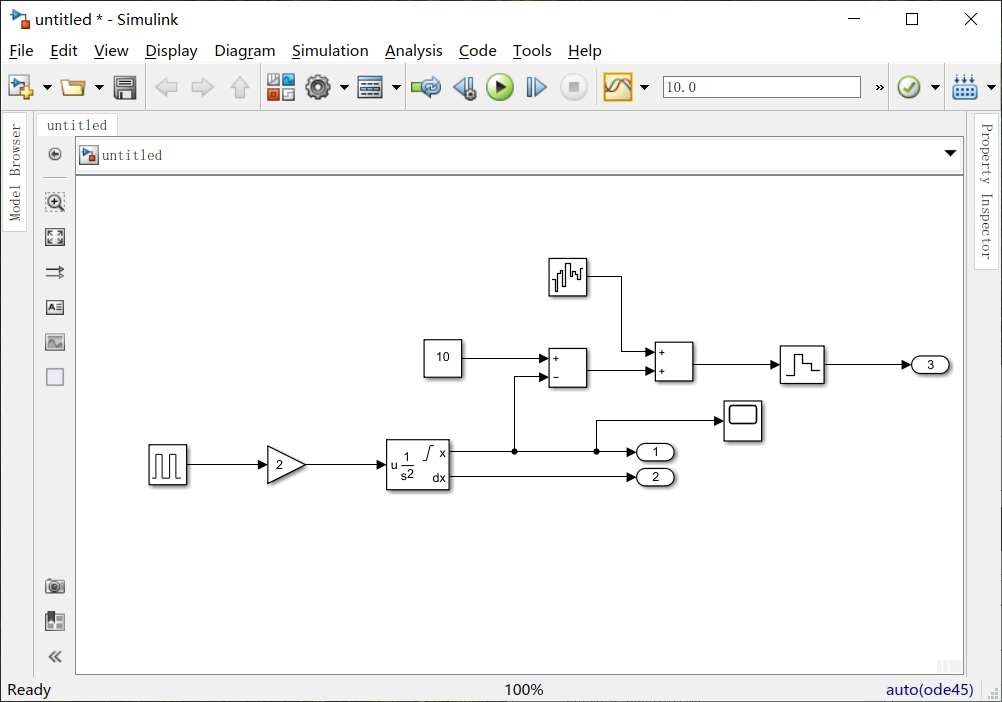Select the Zoom In tool in the palette

[x=55, y=202]
